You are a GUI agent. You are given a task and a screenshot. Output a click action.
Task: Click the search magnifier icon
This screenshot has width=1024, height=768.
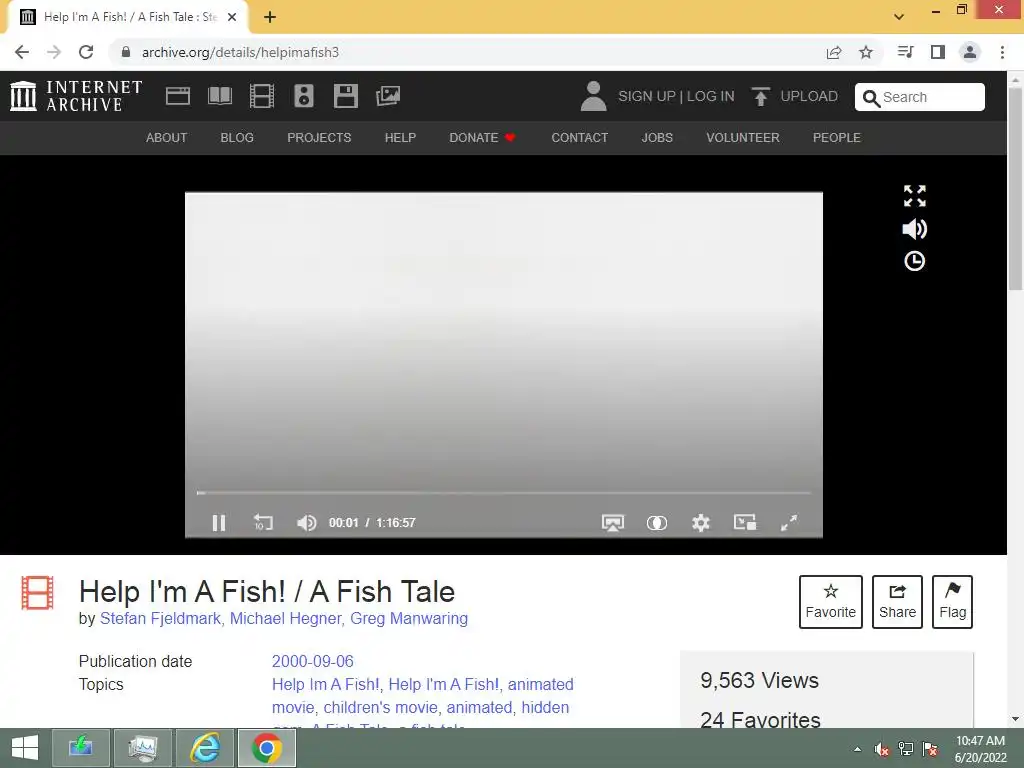(871, 98)
